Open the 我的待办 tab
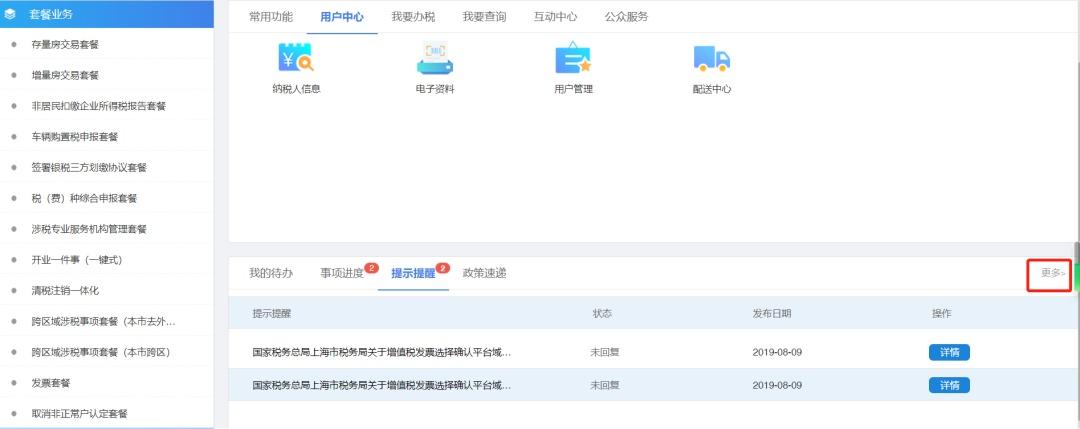 coord(271,273)
